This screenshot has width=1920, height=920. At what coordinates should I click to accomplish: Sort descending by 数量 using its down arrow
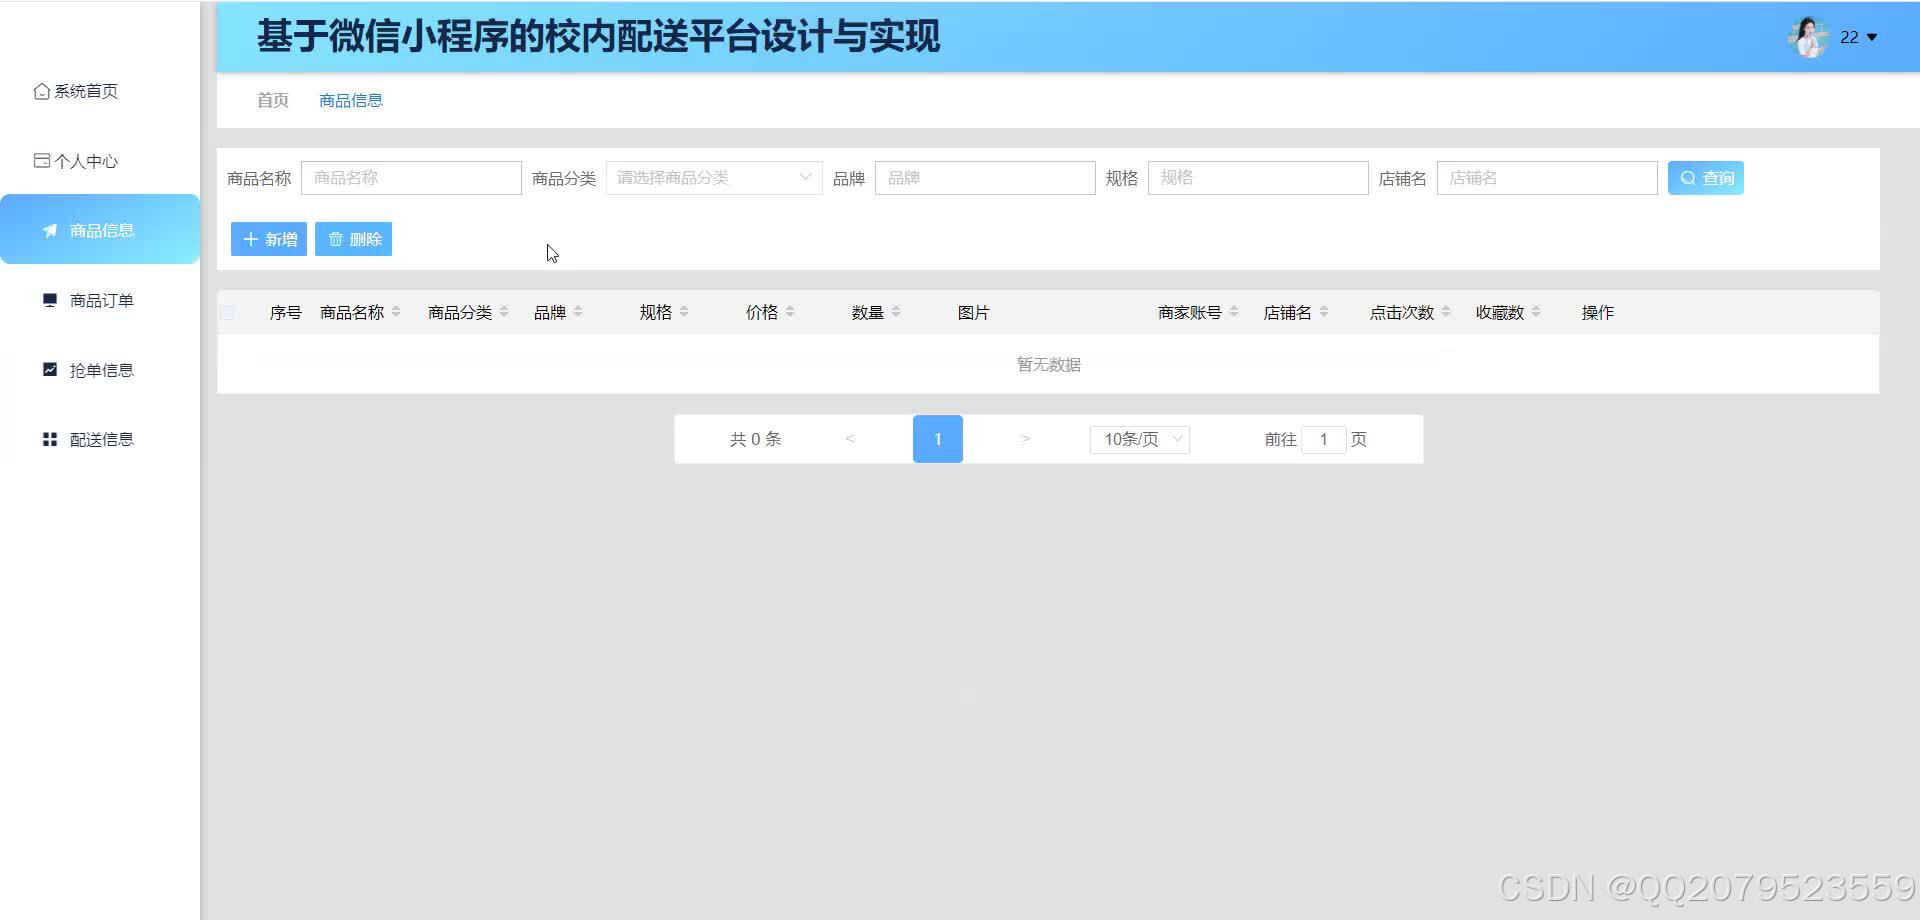click(x=898, y=317)
